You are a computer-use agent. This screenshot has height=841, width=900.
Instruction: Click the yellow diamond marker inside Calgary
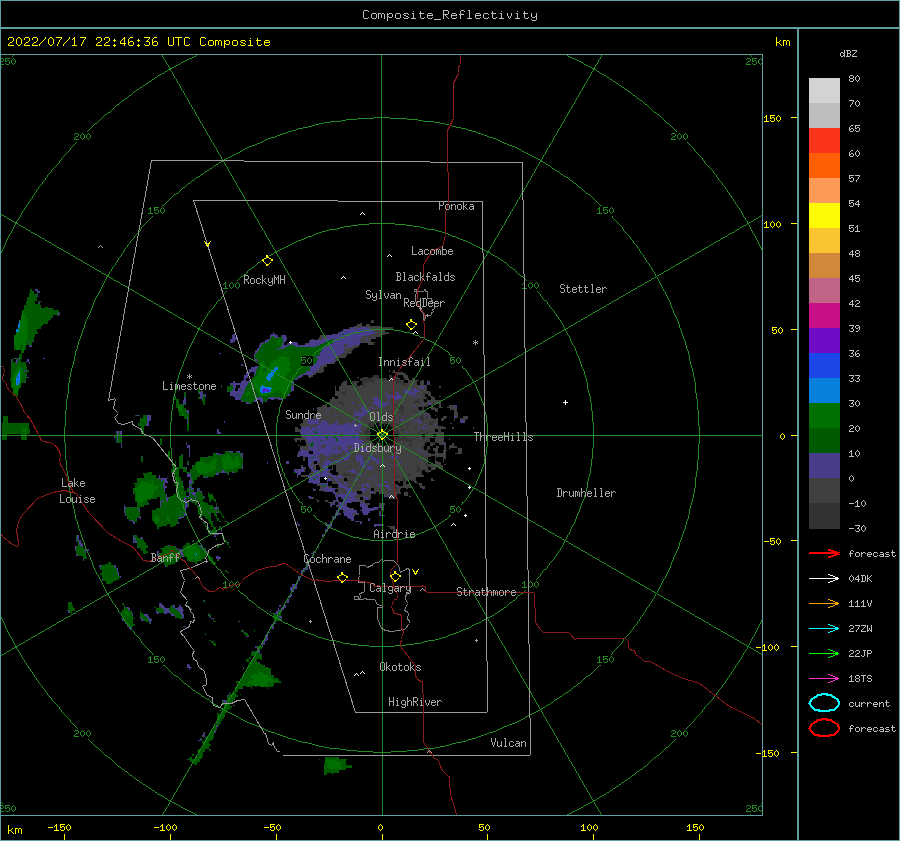(395, 576)
